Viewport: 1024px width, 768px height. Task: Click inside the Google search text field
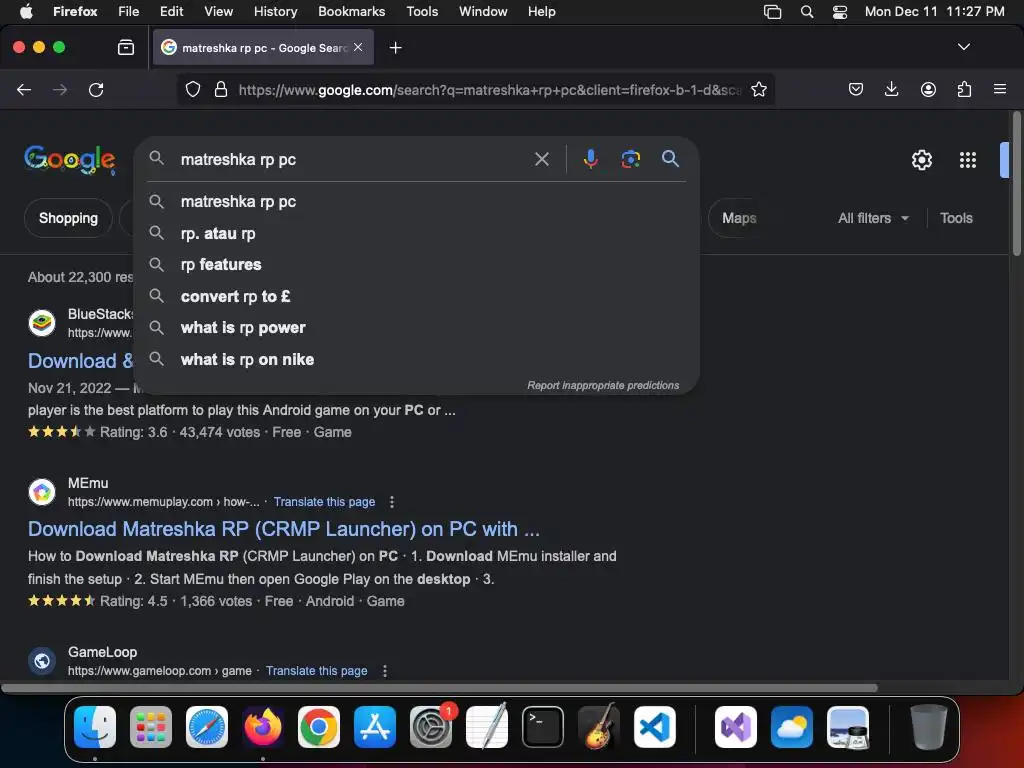click(x=353, y=159)
